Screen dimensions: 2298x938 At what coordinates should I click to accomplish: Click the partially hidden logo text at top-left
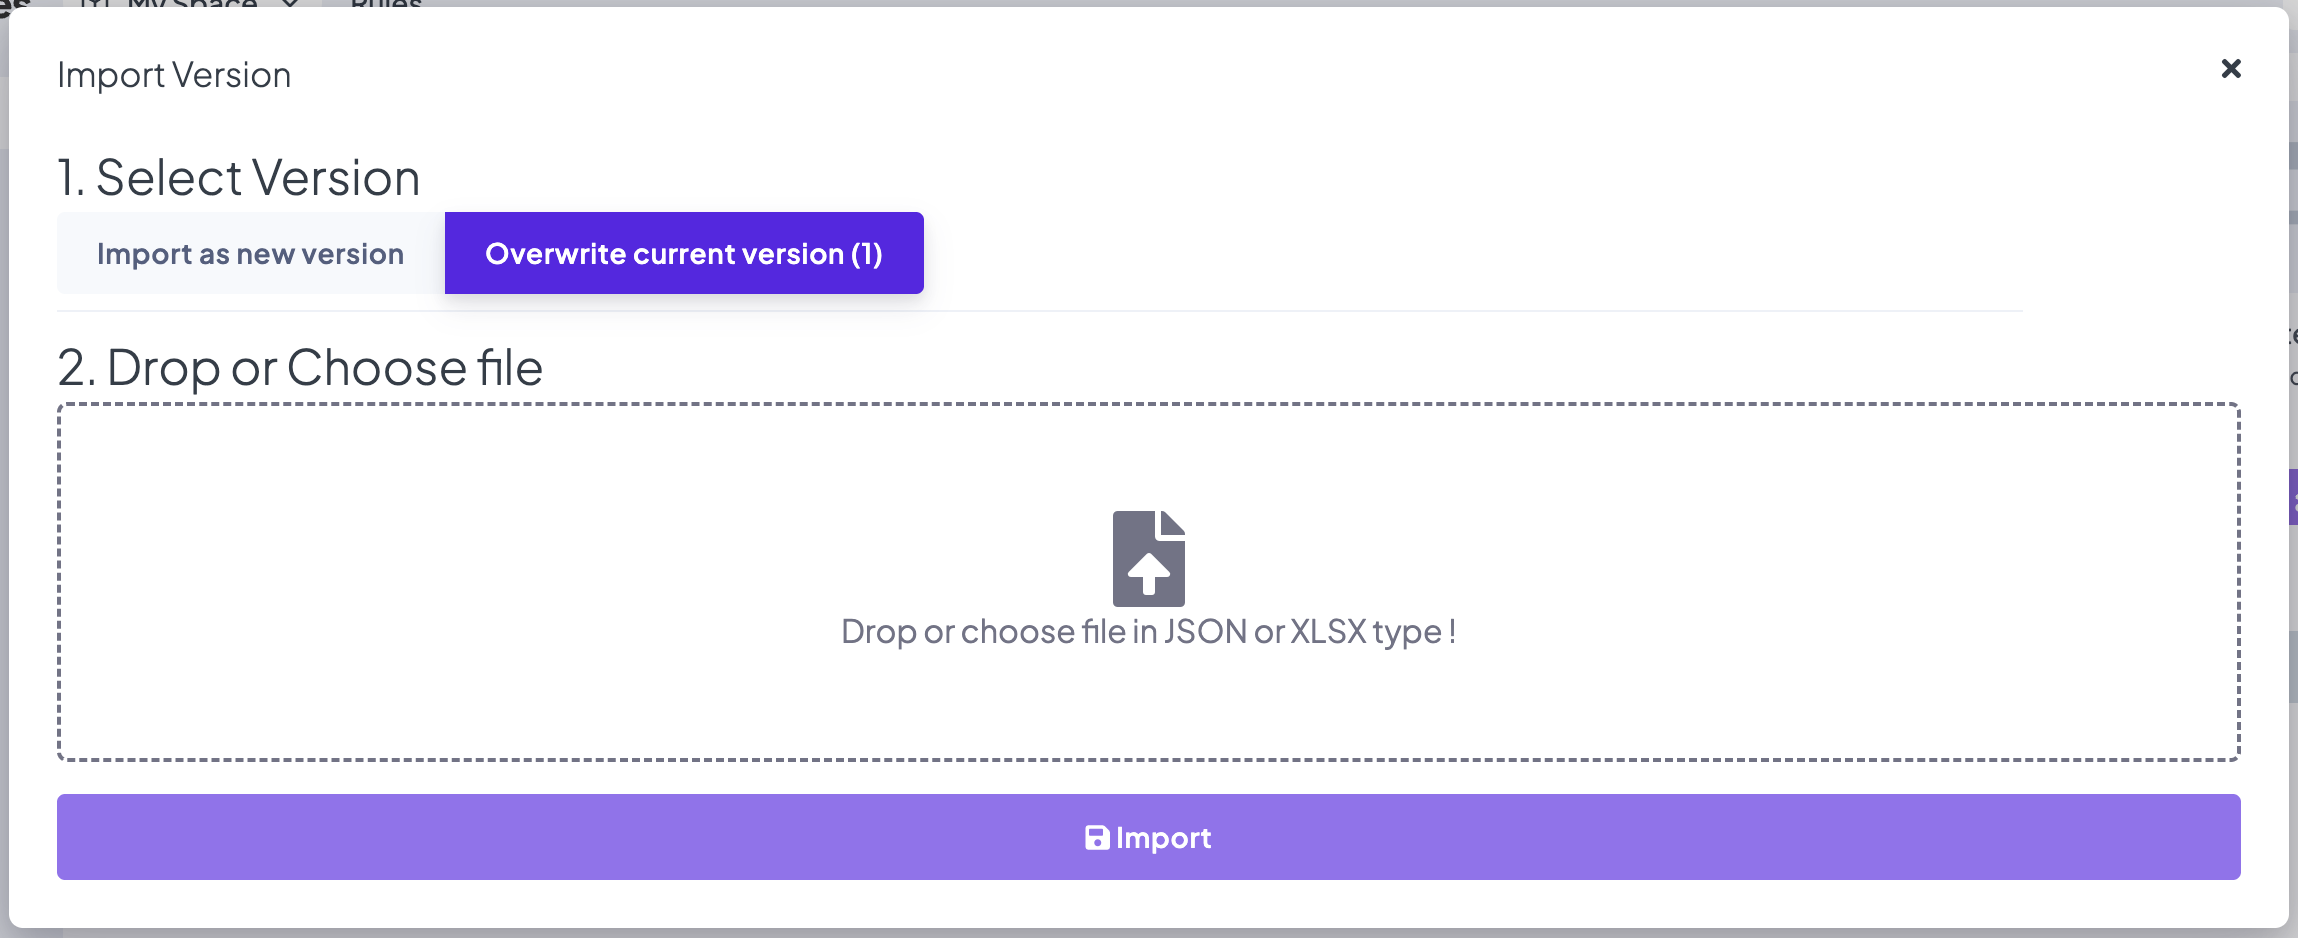pos(14,4)
